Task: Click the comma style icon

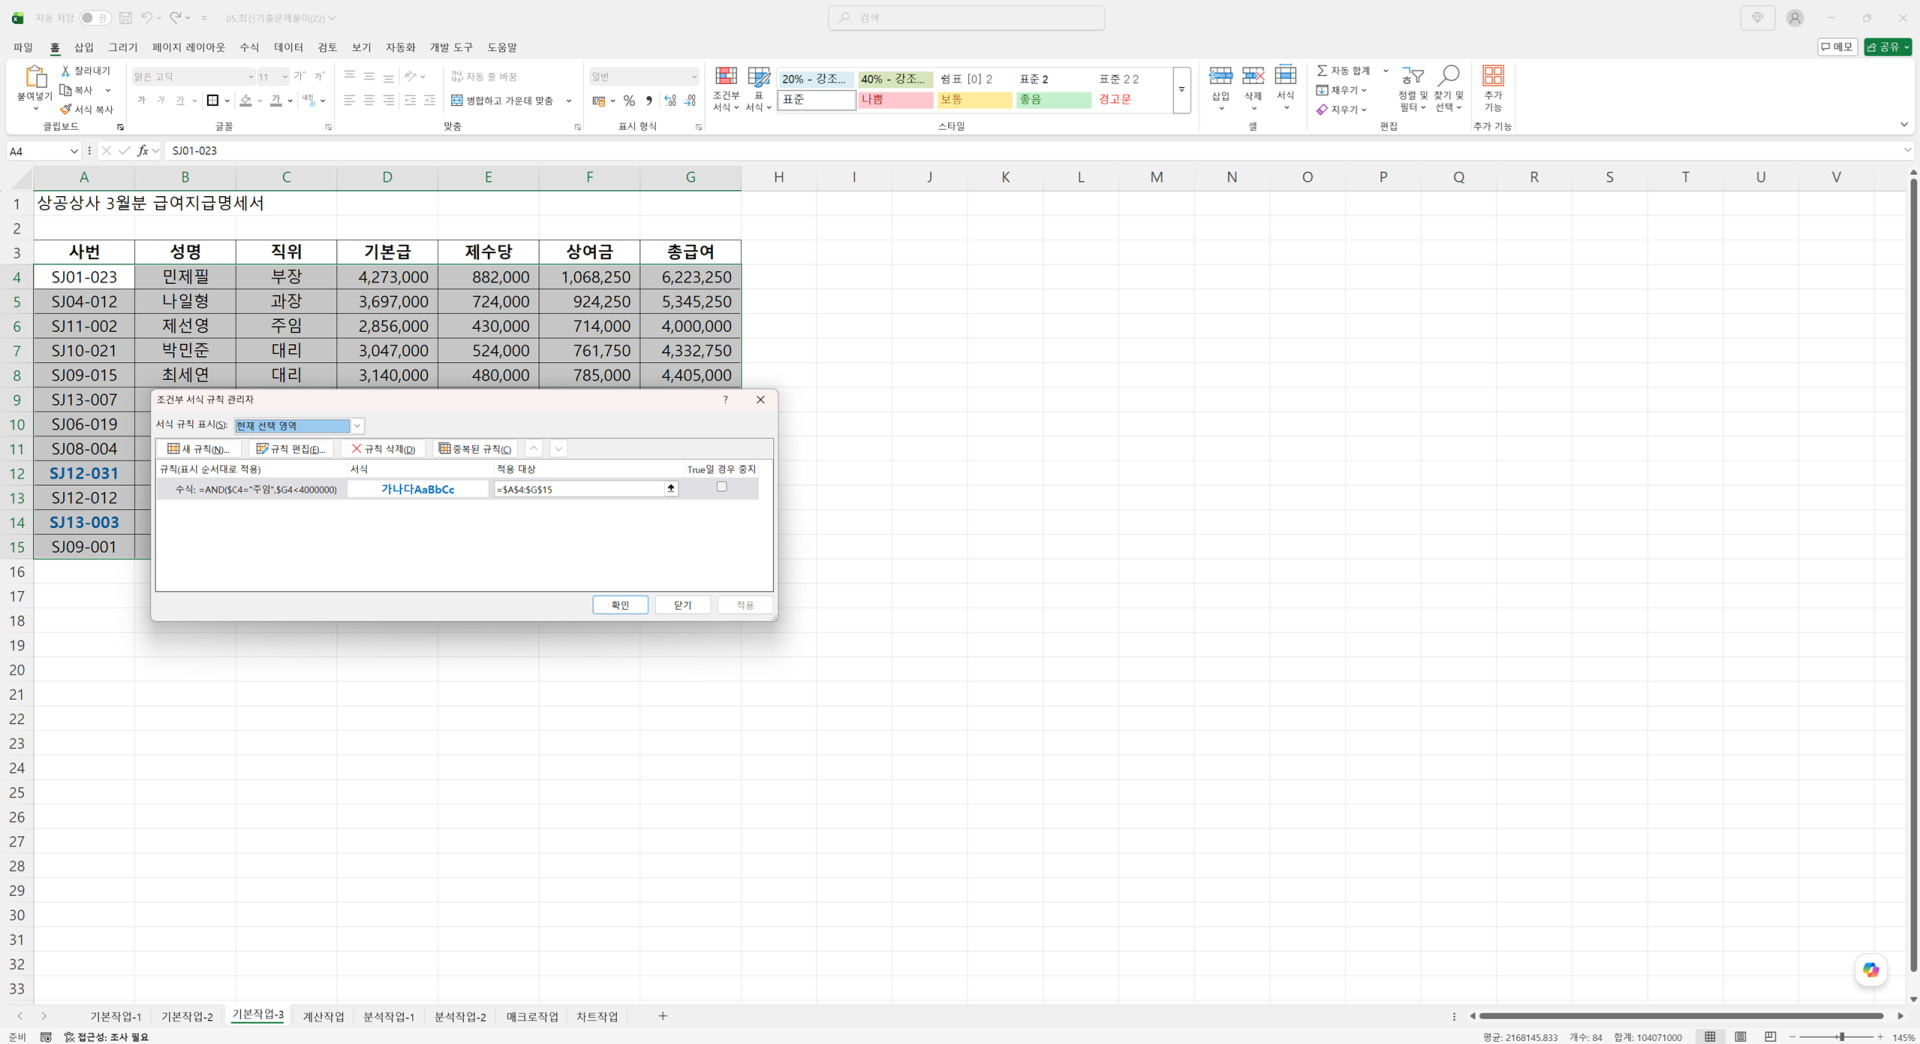Action: click(649, 101)
